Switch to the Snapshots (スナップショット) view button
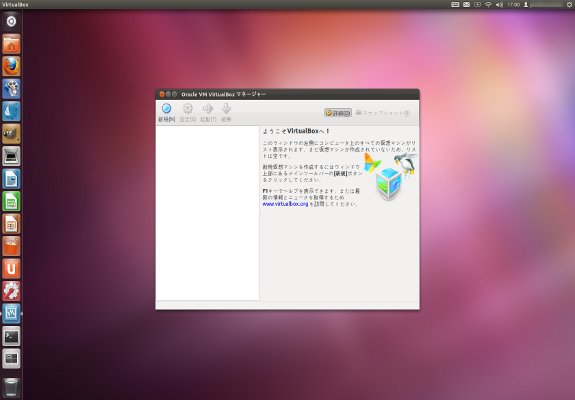The image size is (575, 400). coord(383,113)
